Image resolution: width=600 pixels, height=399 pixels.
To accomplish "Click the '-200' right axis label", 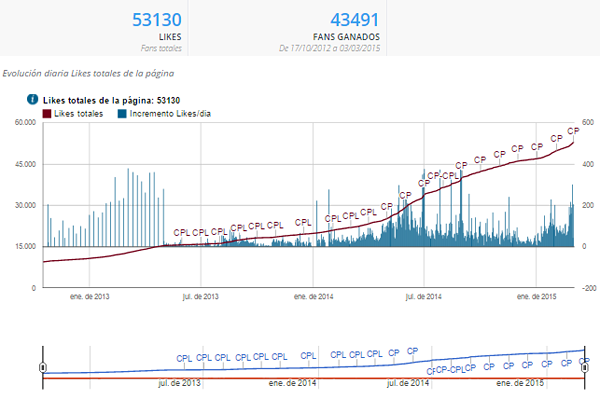I will point(589,288).
